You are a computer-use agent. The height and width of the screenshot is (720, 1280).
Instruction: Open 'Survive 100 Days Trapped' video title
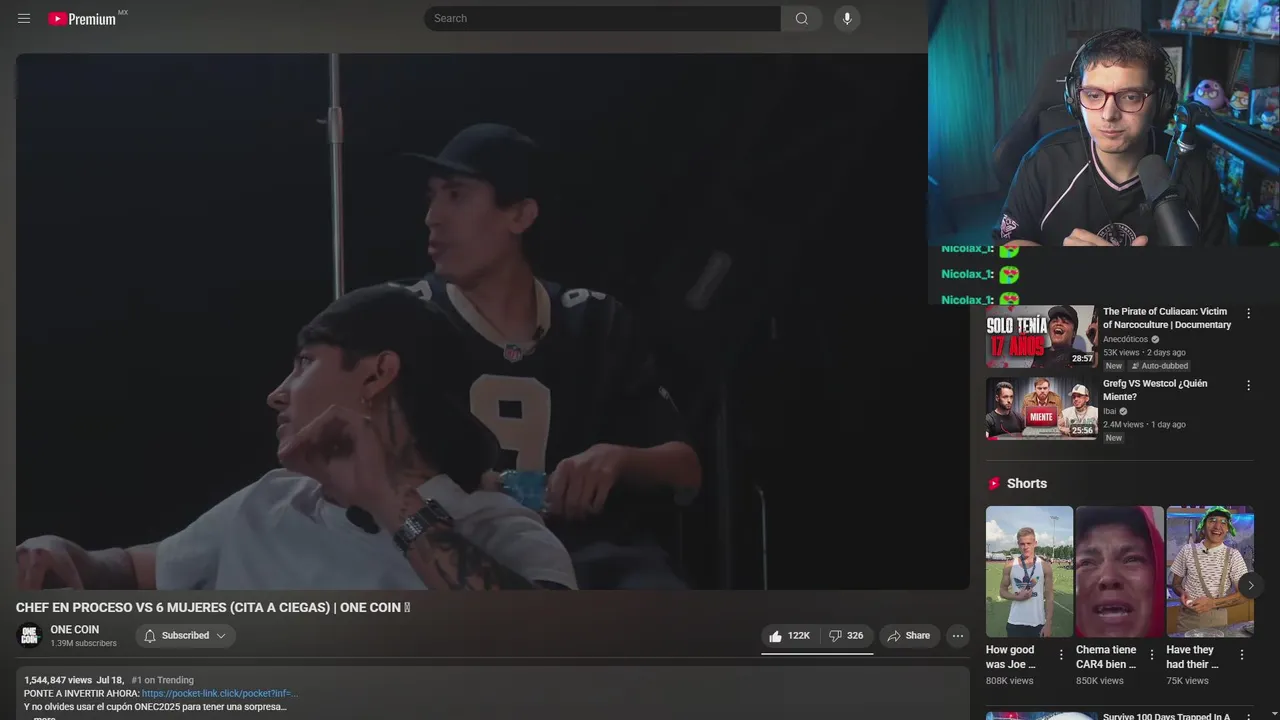click(x=1166, y=716)
